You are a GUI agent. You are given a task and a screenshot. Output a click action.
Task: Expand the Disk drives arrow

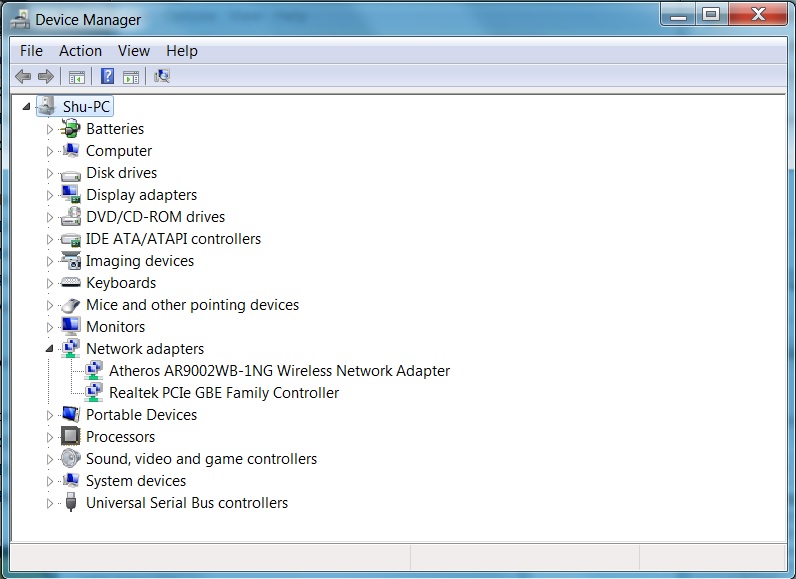point(50,173)
